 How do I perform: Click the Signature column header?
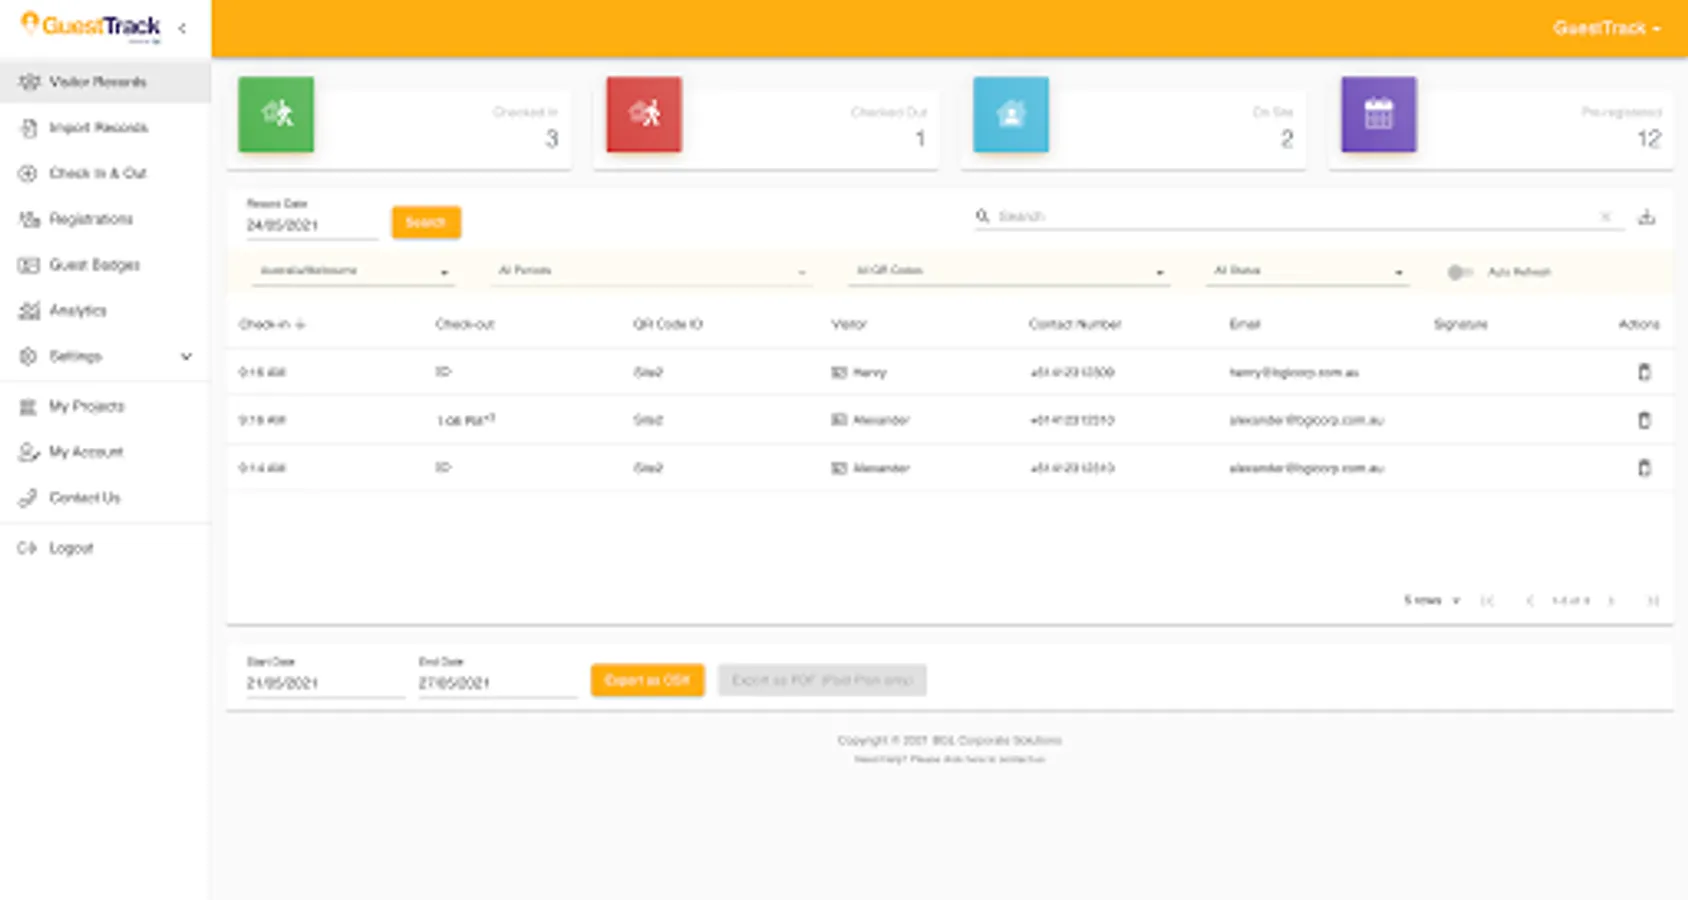[x=1461, y=324]
